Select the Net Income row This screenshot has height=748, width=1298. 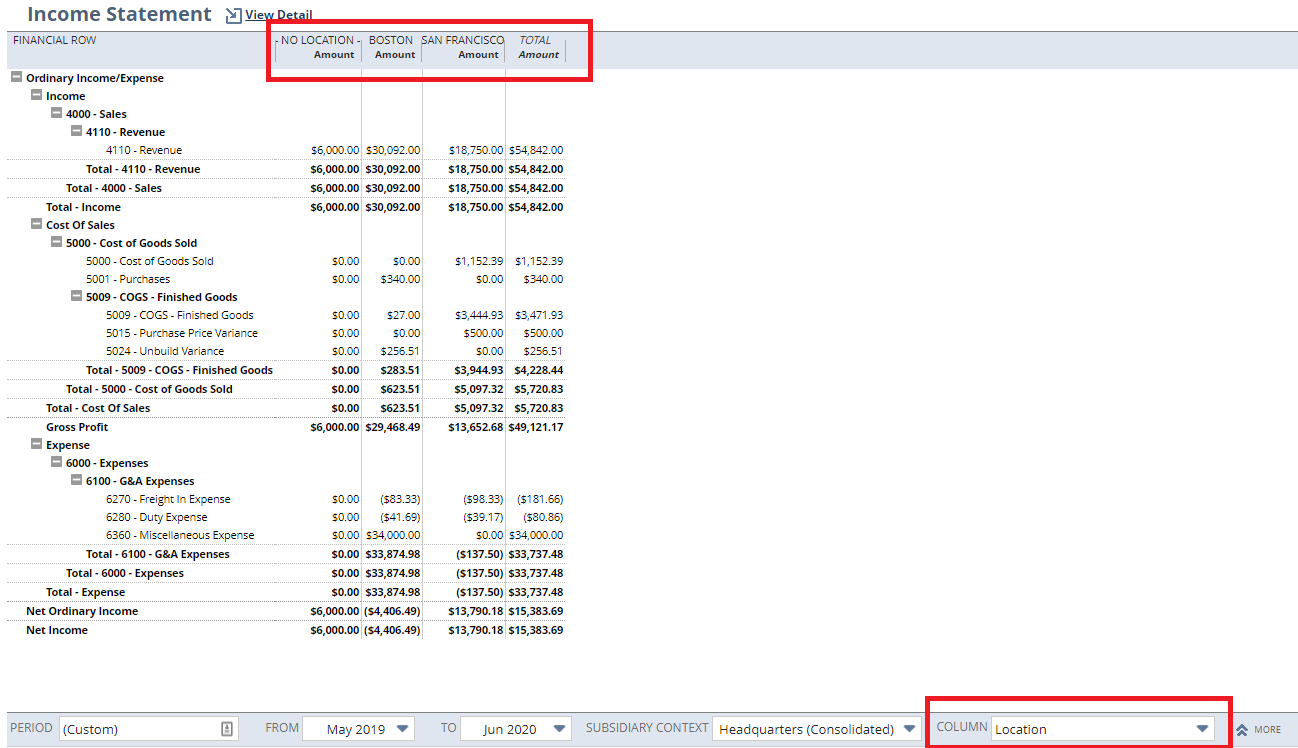point(58,630)
